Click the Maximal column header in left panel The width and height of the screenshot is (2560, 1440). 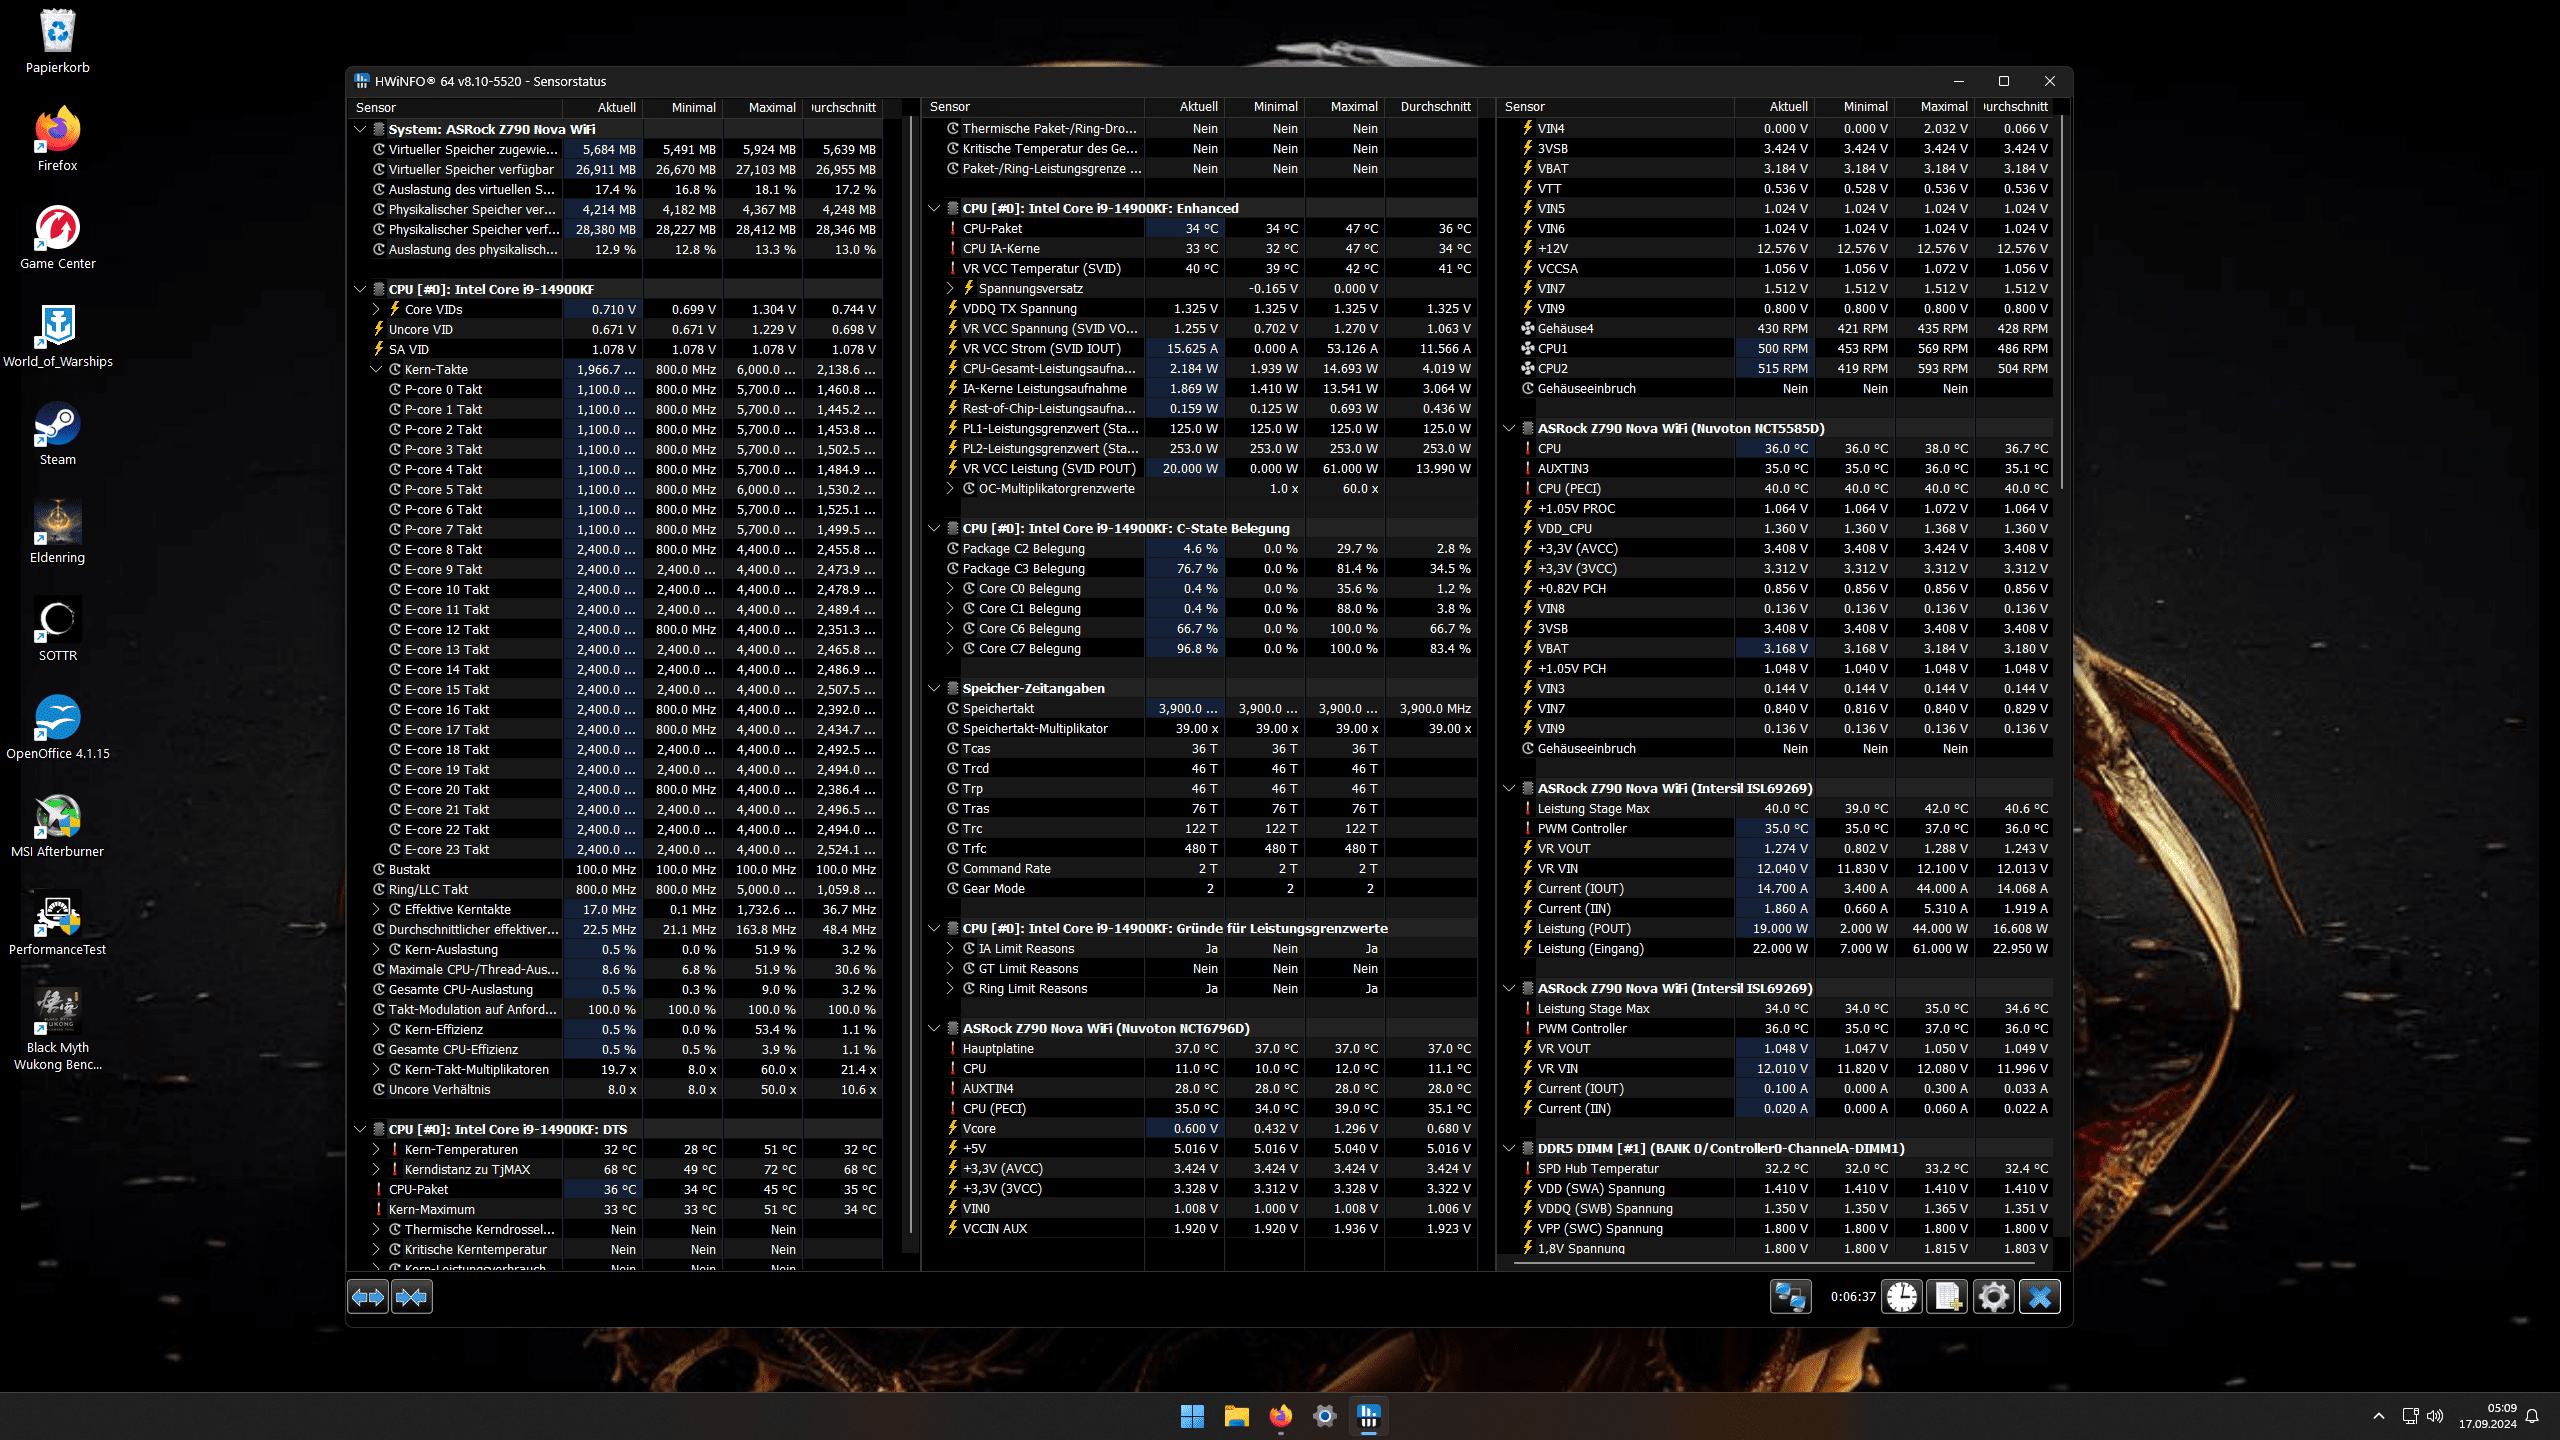[771, 107]
